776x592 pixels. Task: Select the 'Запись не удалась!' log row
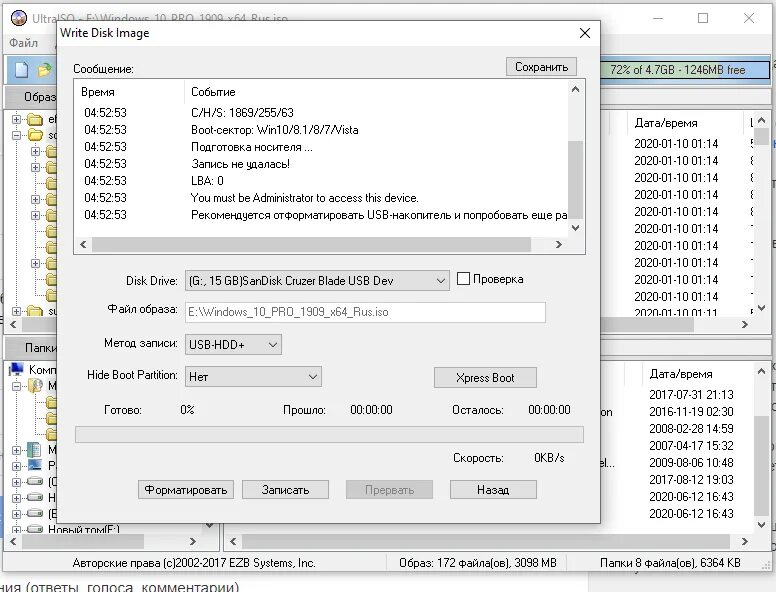[322, 164]
